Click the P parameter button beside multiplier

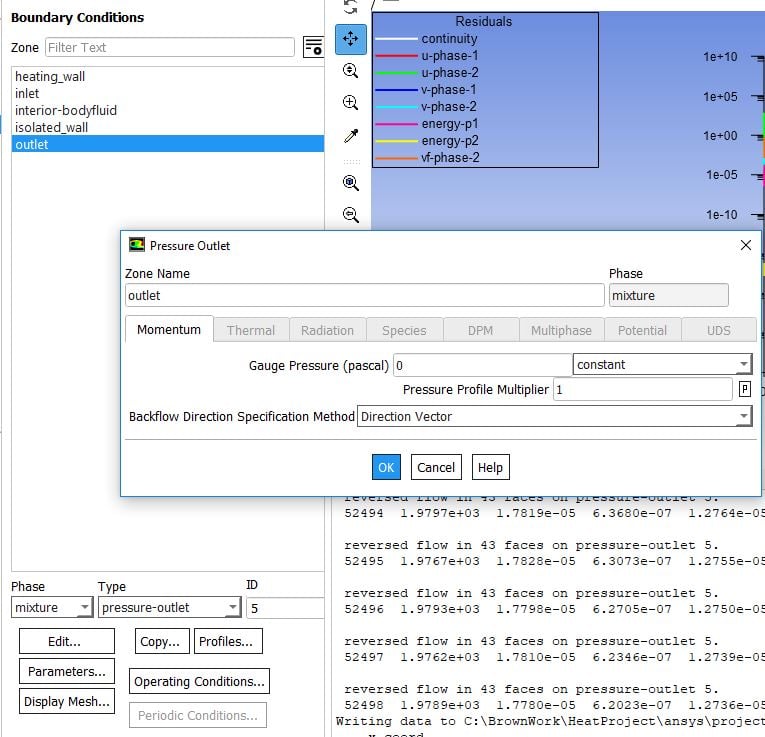click(x=745, y=389)
